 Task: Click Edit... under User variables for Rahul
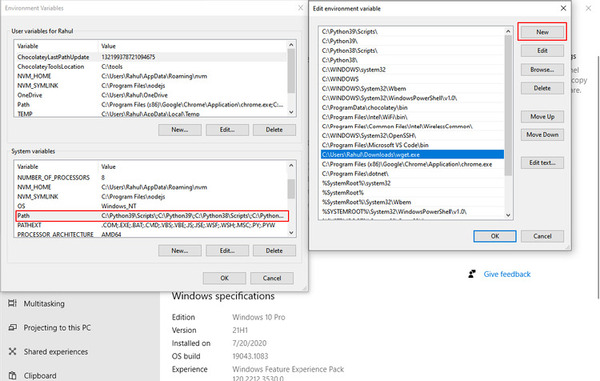coord(227,130)
